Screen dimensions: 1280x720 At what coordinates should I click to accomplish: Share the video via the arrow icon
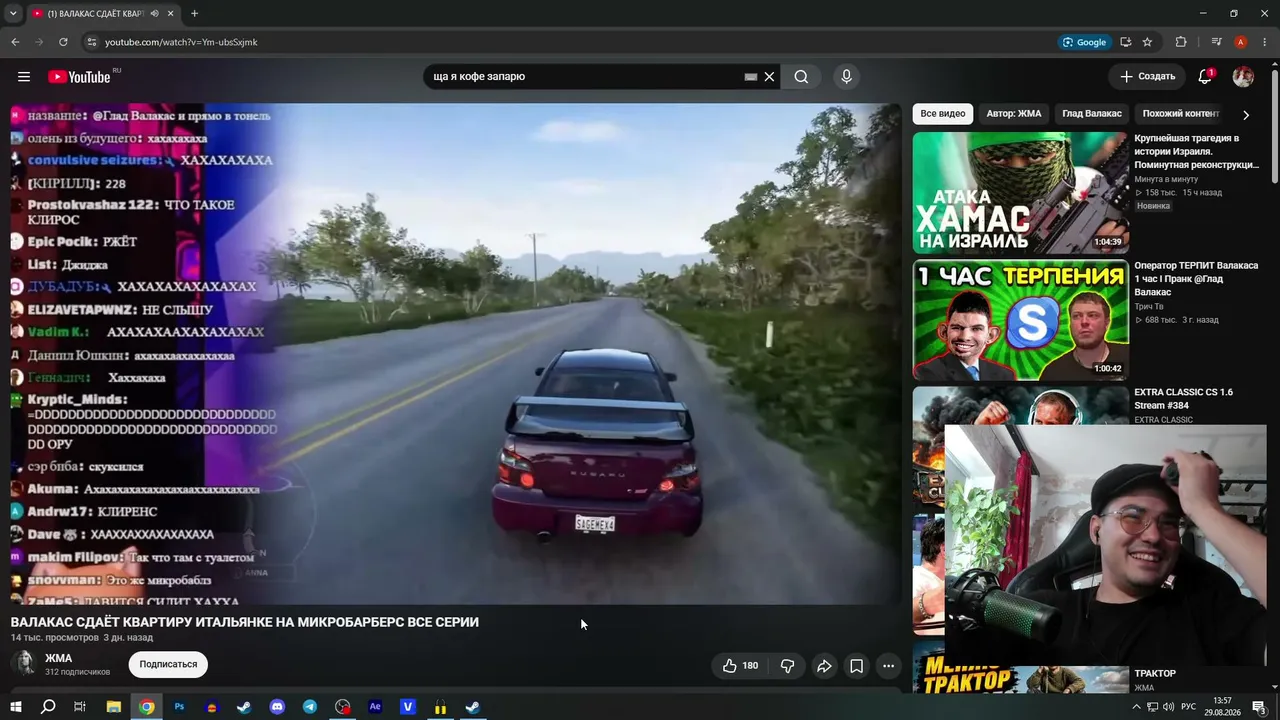click(x=824, y=665)
